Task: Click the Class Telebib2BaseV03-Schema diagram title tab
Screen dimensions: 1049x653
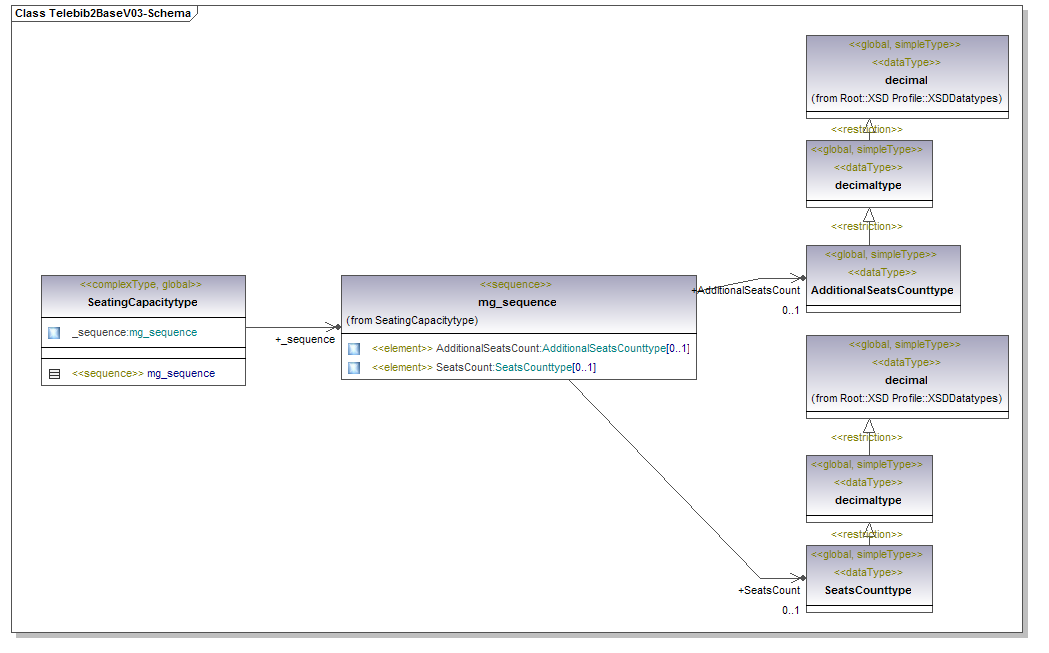Action: 103,14
